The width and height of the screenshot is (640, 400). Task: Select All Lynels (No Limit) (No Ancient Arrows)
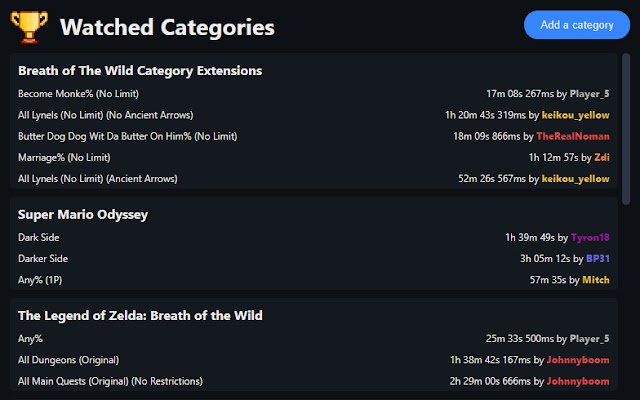click(105, 115)
